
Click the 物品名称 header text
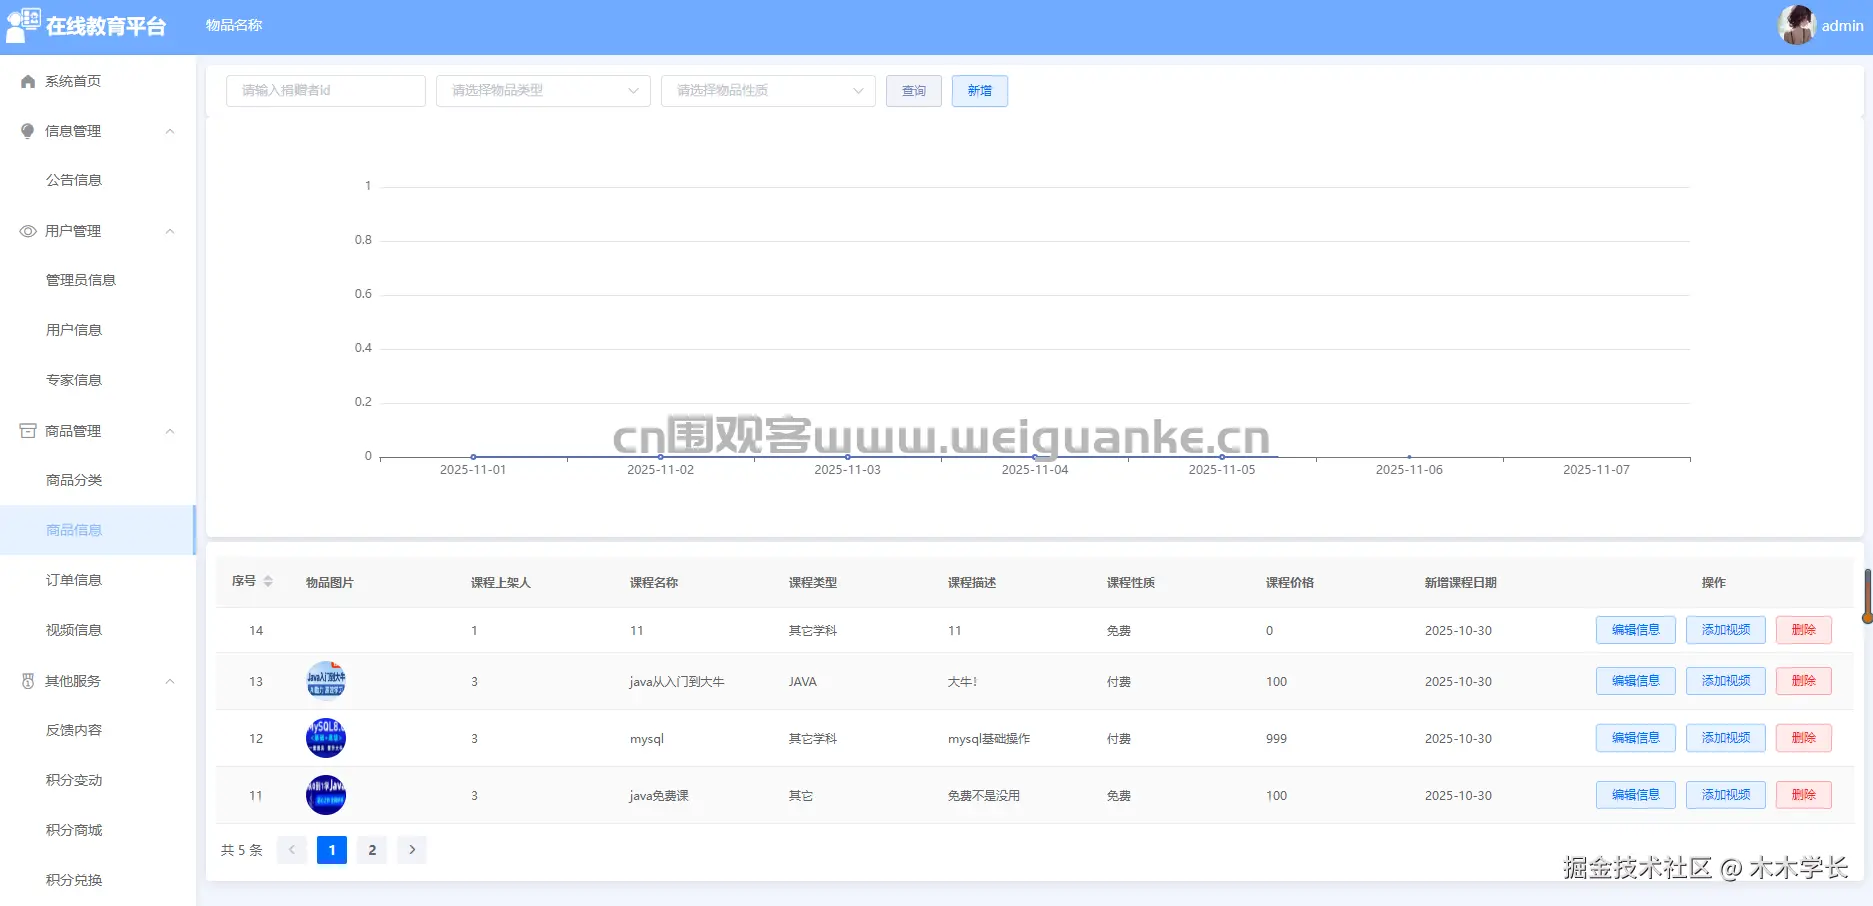(x=234, y=25)
